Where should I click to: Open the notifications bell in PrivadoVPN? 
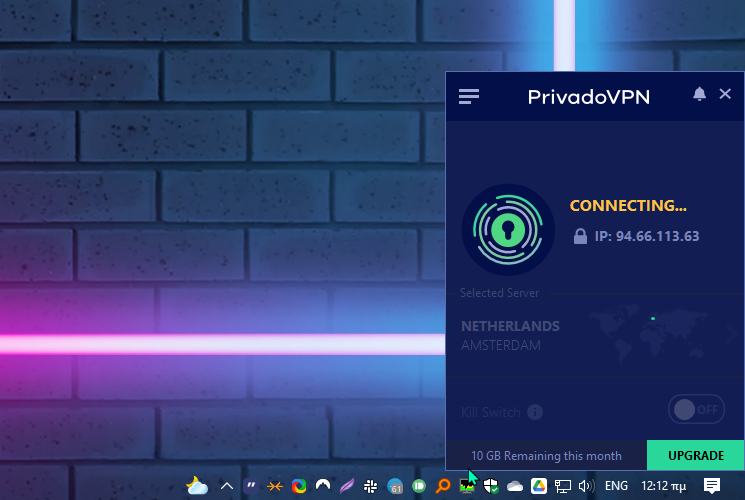pyautogui.click(x=699, y=94)
